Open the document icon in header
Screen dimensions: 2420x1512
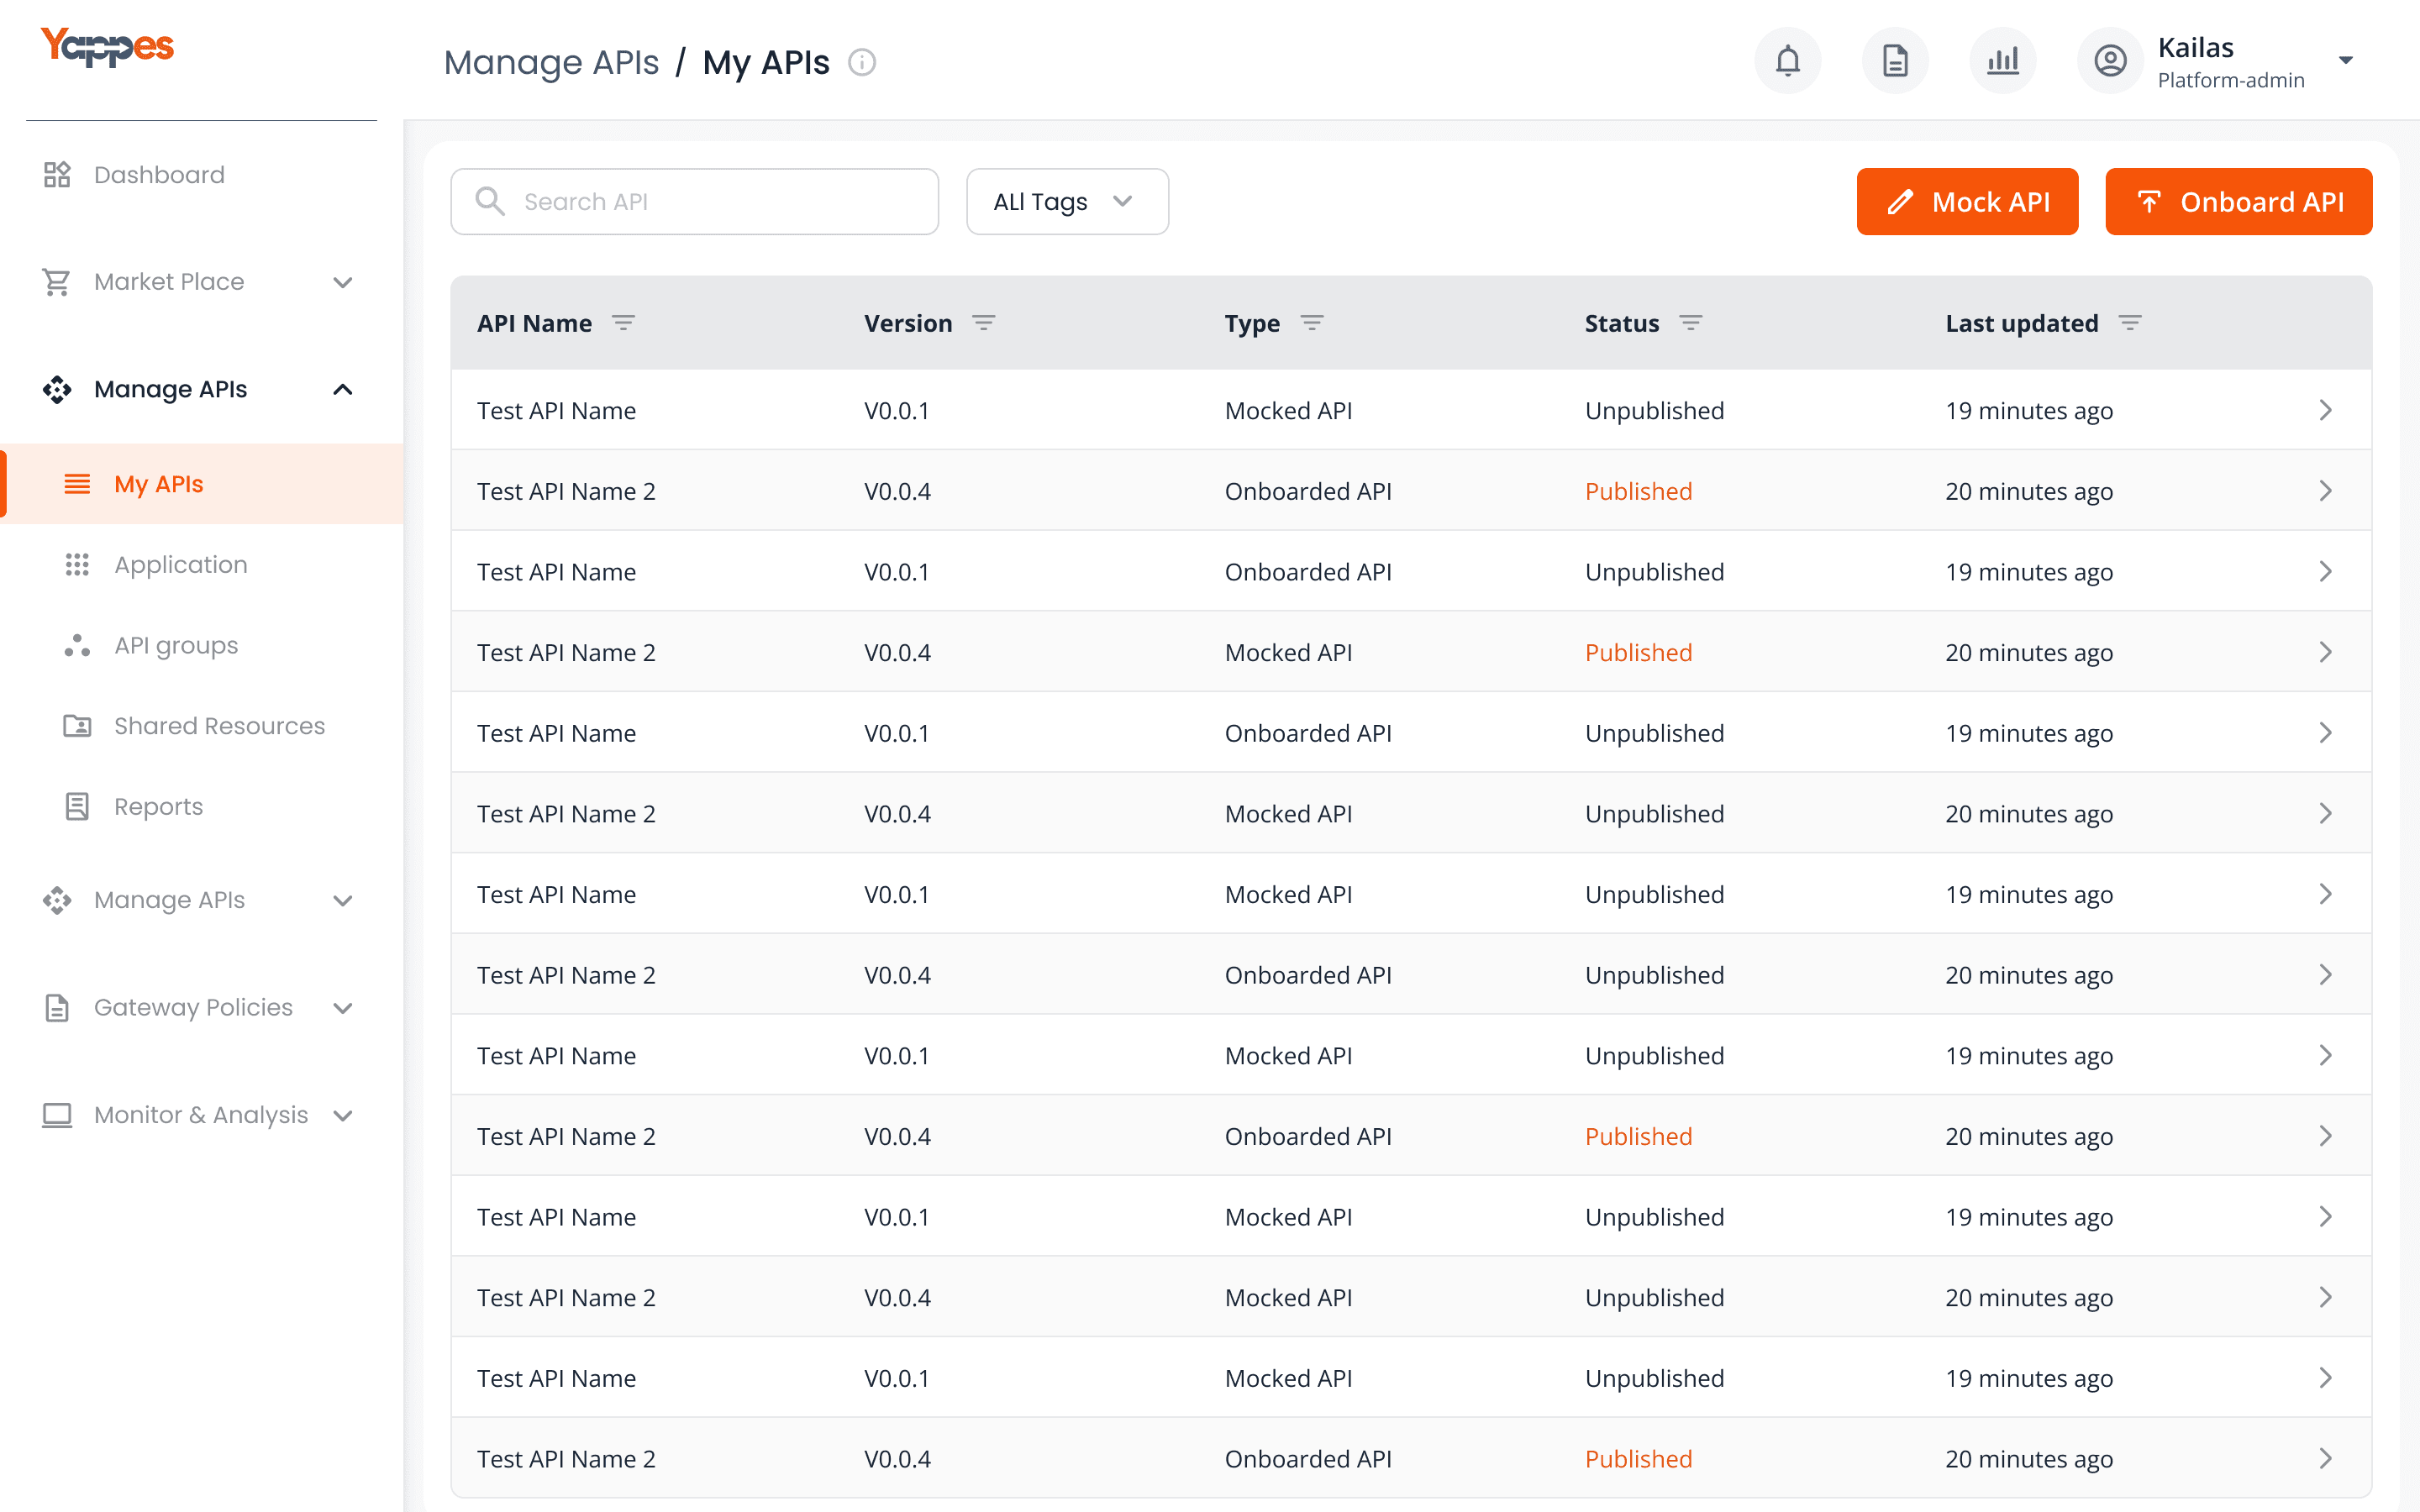pos(1895,62)
